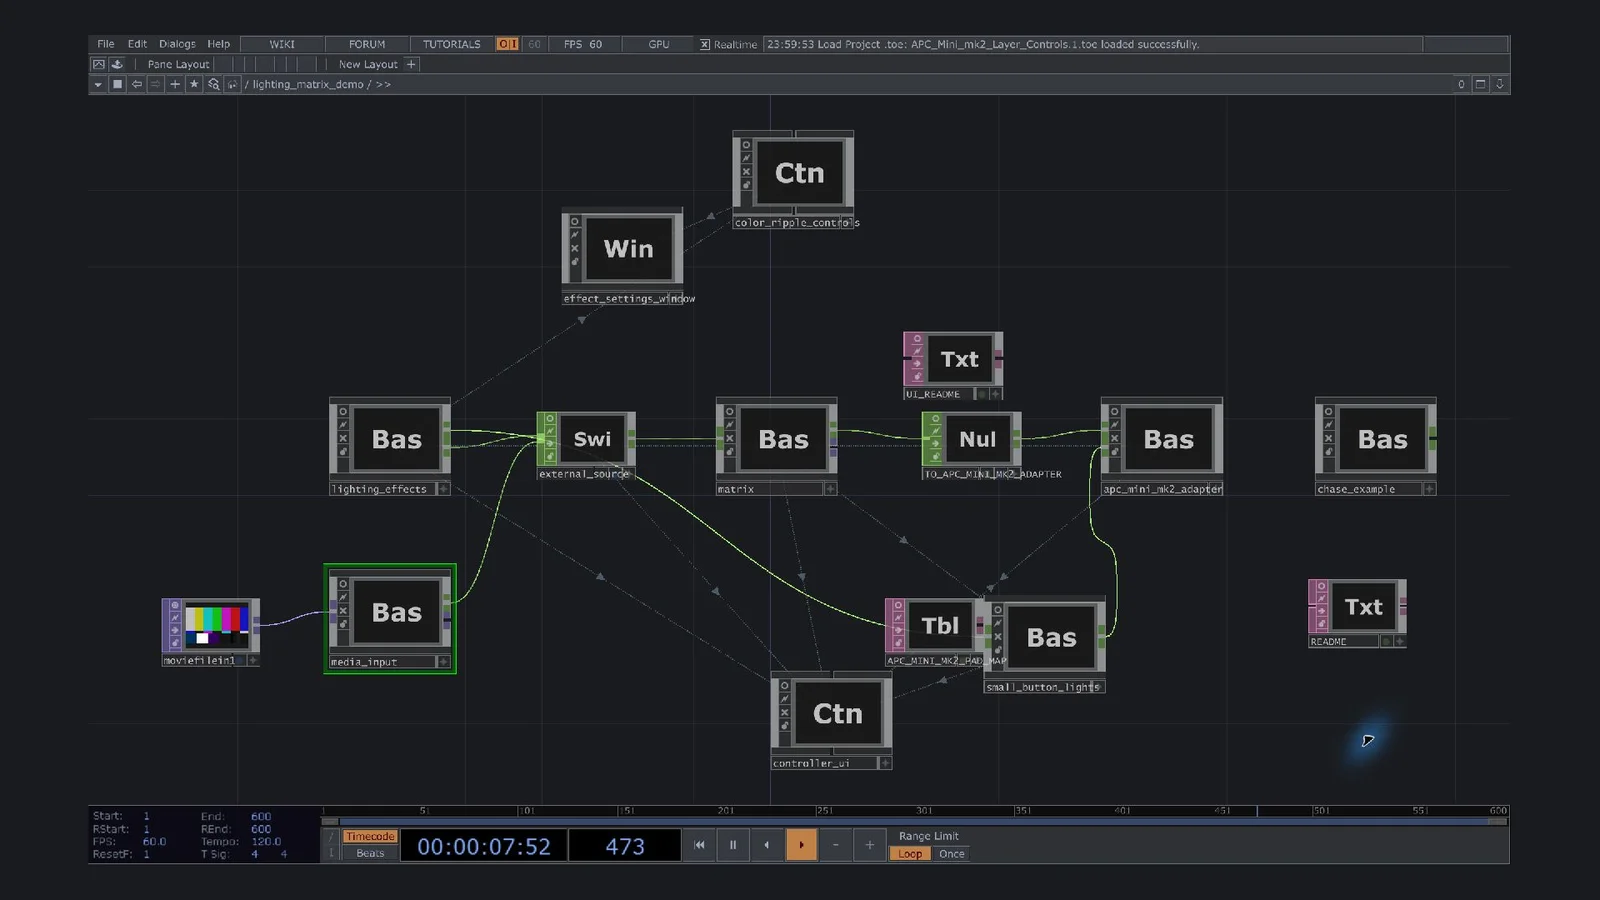The width and height of the screenshot is (1600, 900).
Task: Open the FORUM link button
Action: click(x=367, y=44)
